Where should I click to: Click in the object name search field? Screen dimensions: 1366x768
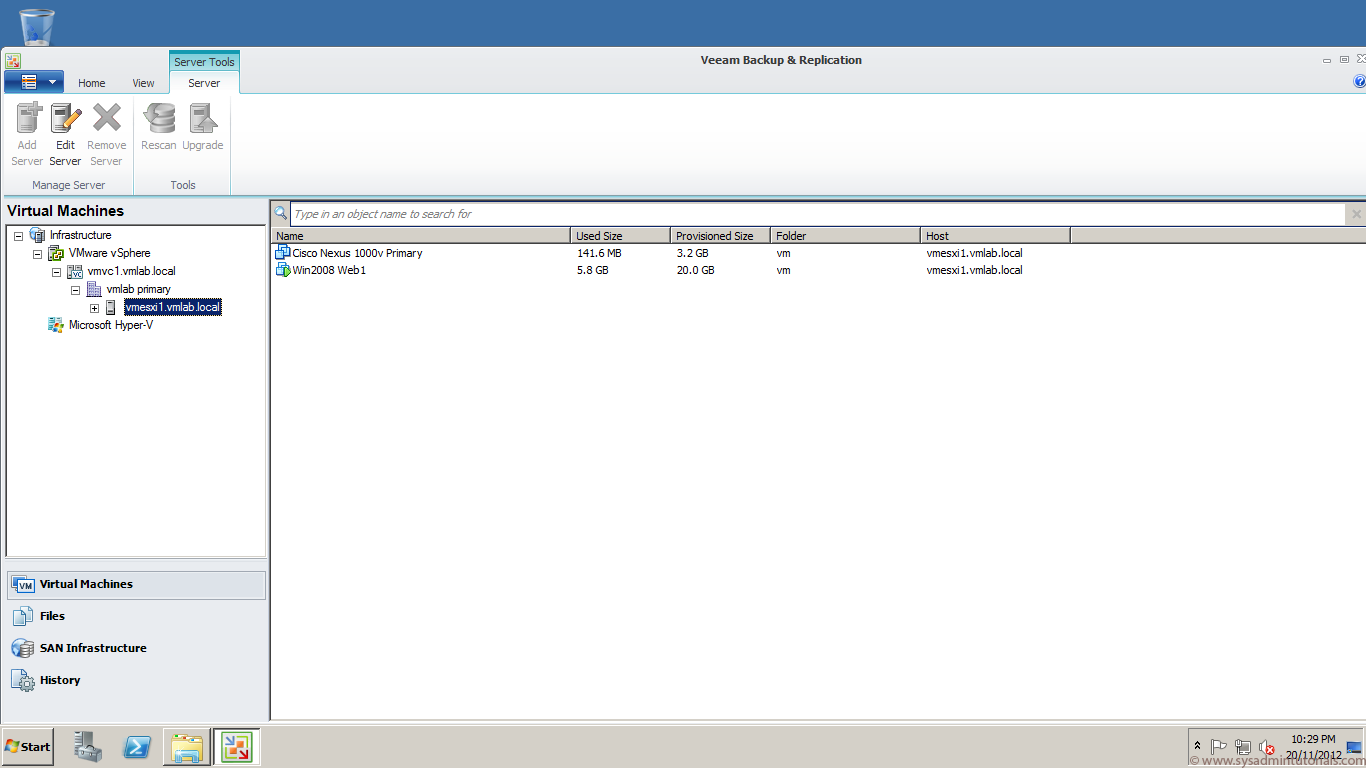(x=818, y=214)
